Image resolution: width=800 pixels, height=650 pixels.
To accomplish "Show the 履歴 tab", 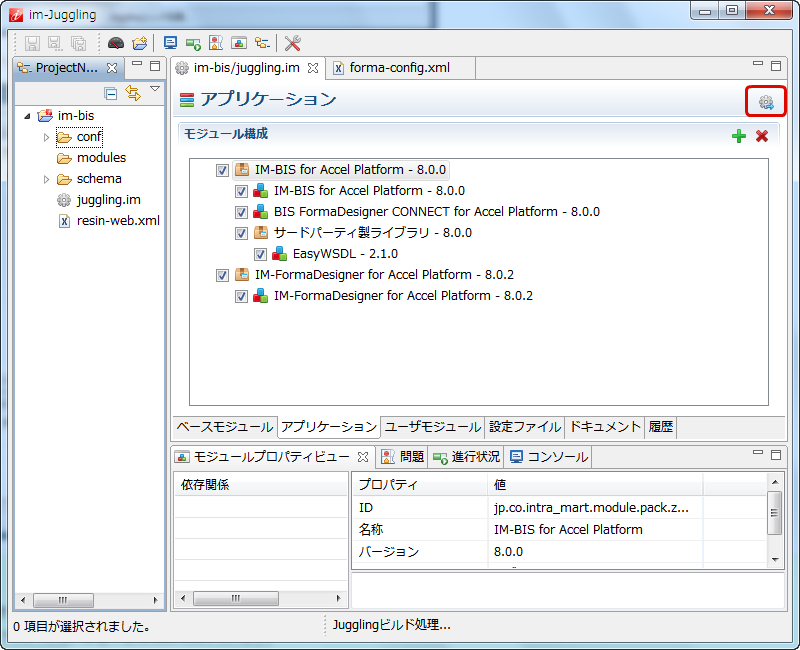I will (661, 427).
